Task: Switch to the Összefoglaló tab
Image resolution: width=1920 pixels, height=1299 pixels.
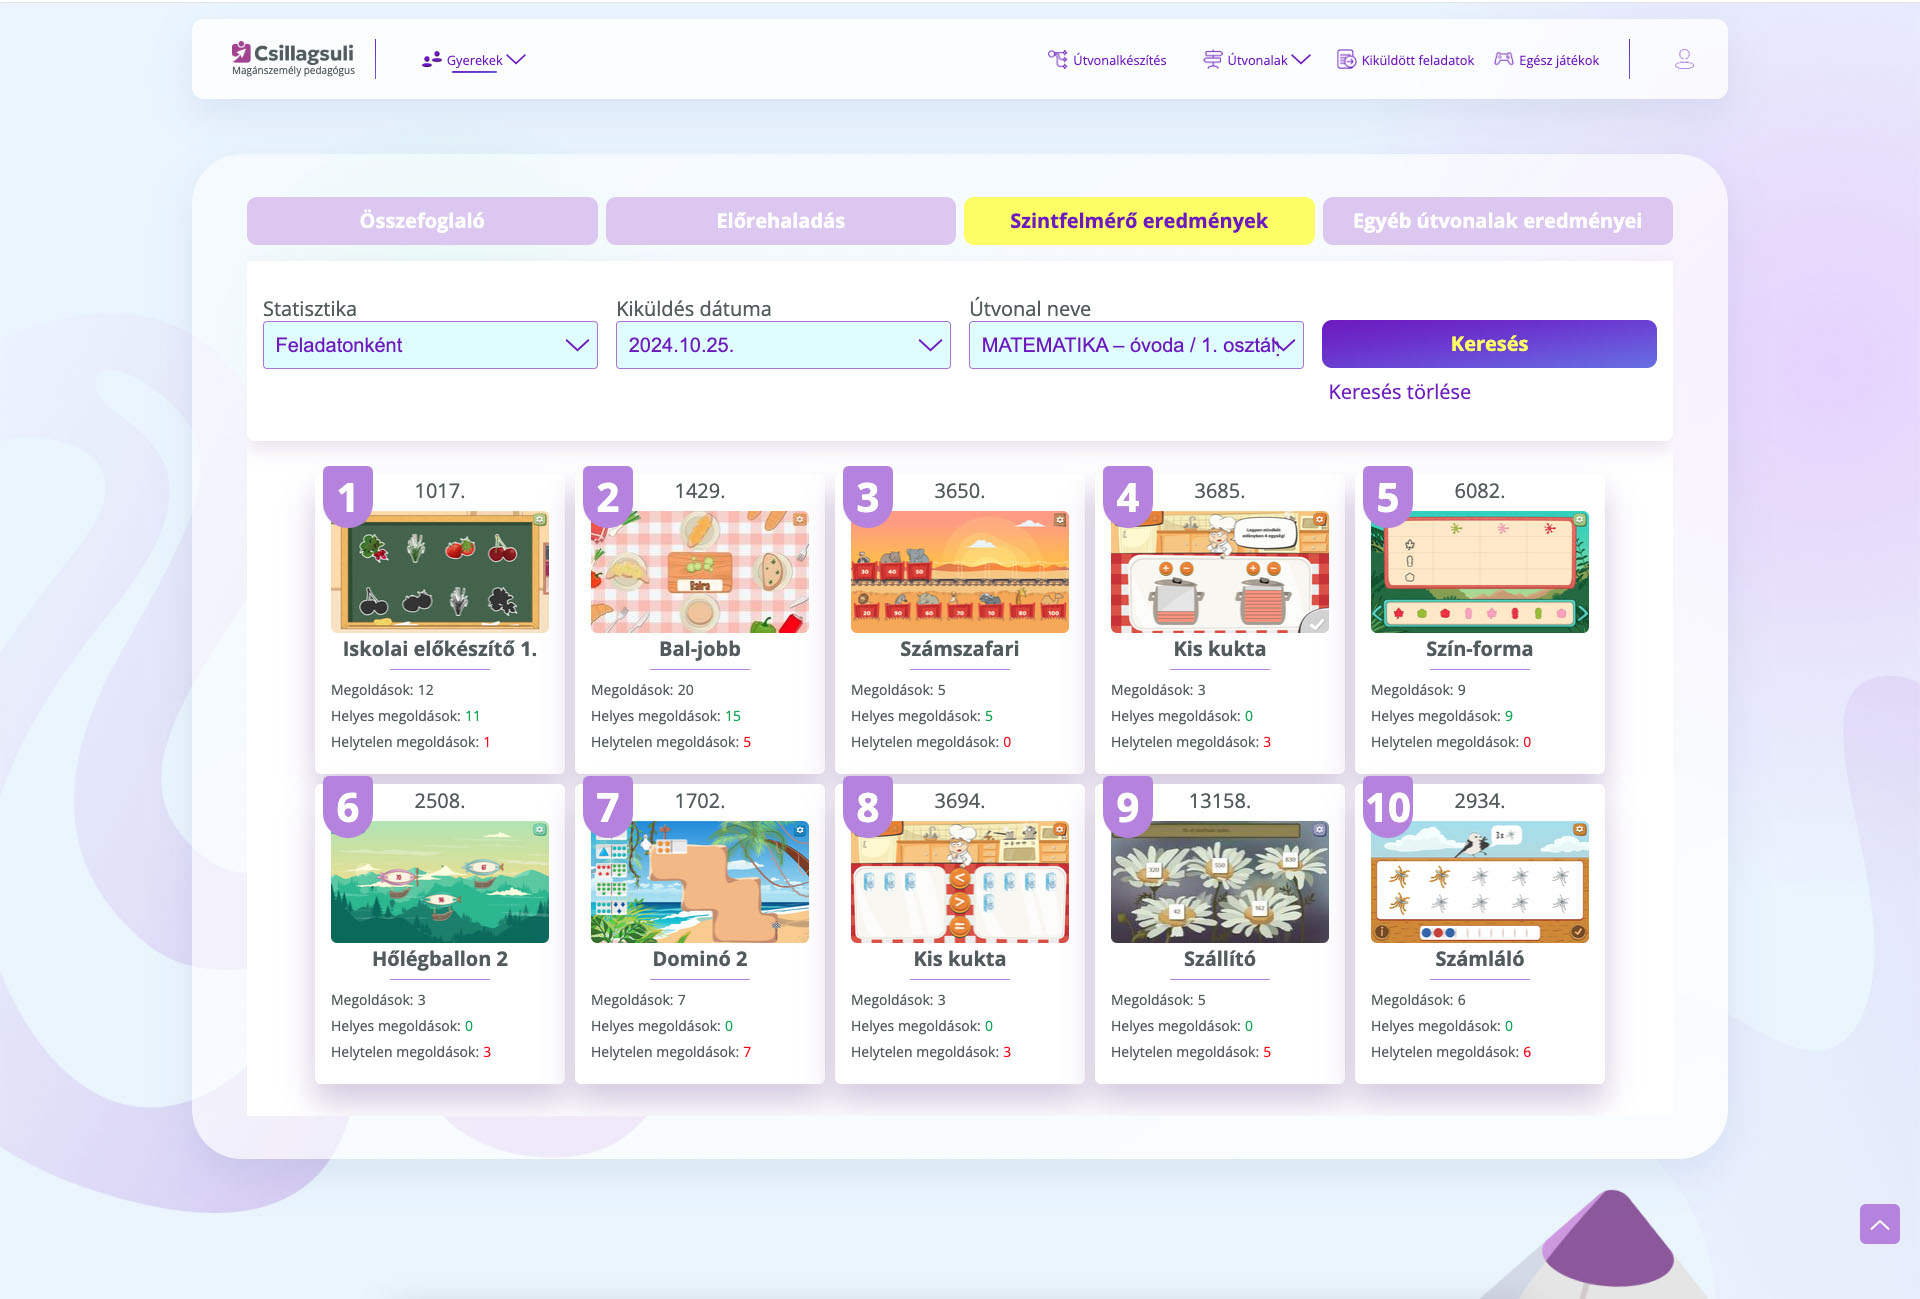Action: click(x=422, y=221)
